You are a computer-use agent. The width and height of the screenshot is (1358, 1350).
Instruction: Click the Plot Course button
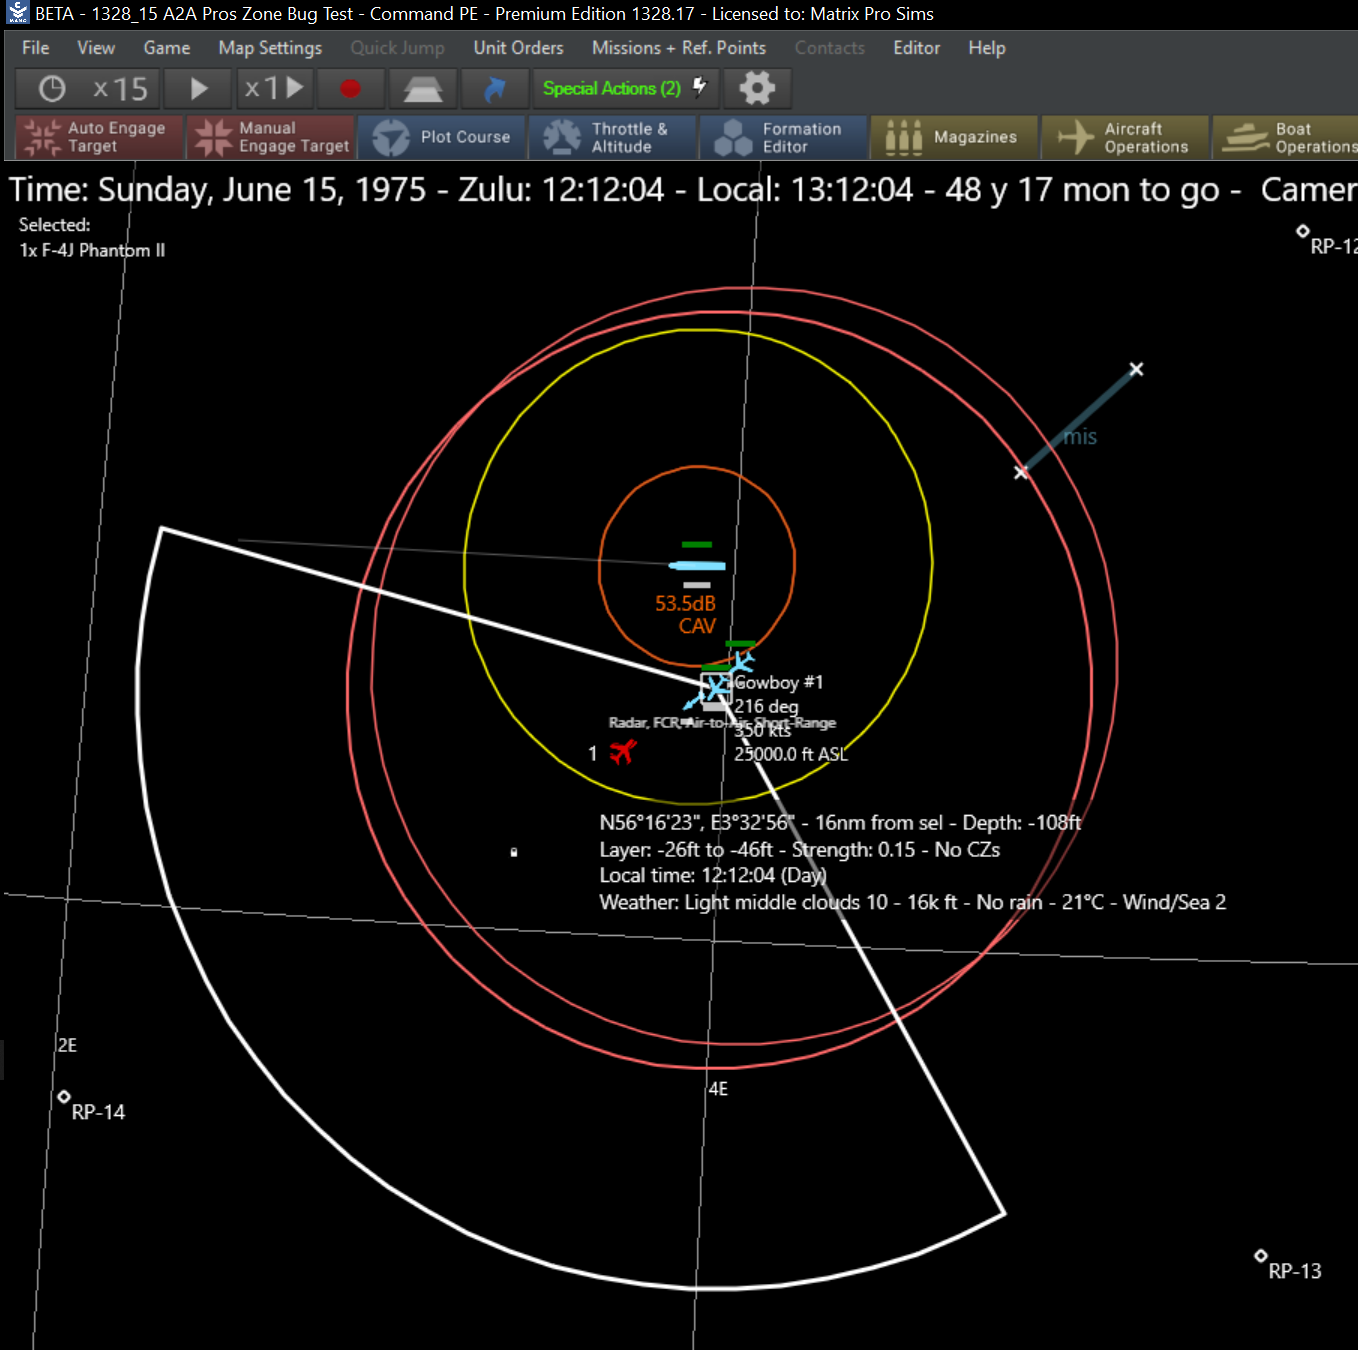443,137
